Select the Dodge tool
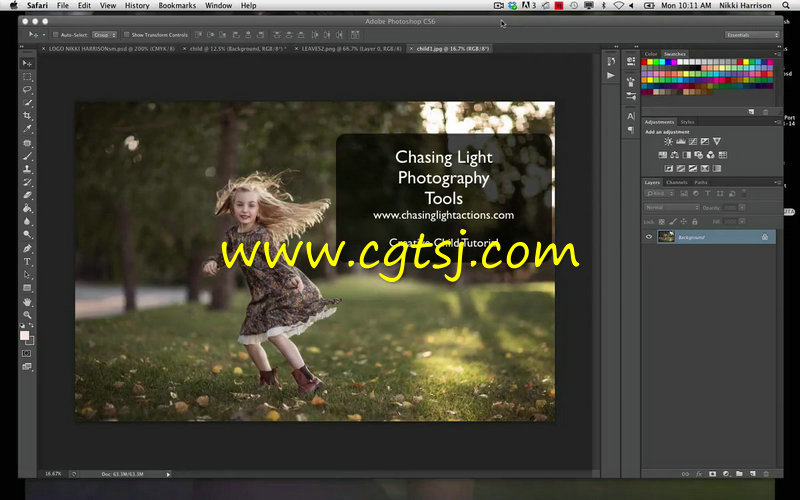The image size is (800, 500). tap(27, 235)
